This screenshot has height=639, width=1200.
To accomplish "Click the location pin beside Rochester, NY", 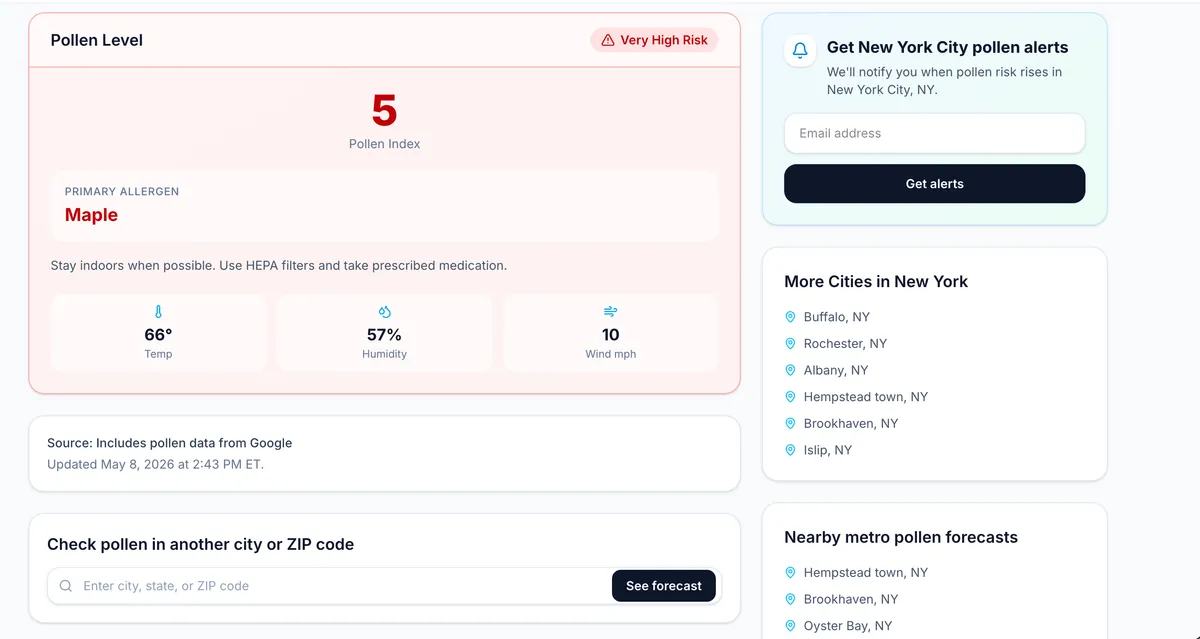I will tap(790, 343).
